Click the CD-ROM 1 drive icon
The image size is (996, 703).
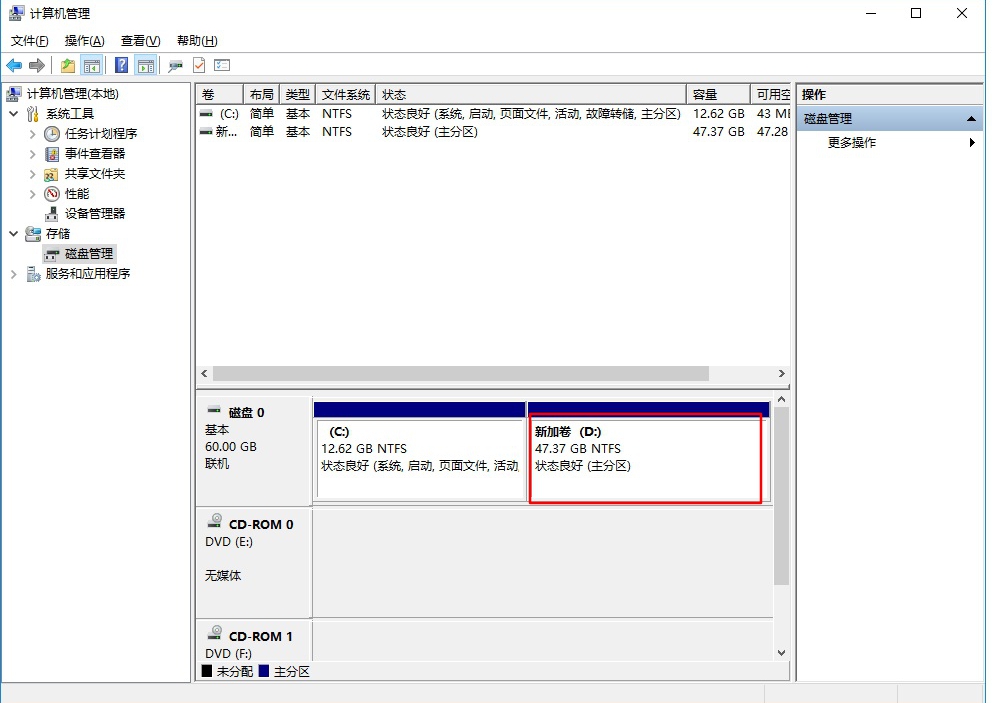pos(215,633)
